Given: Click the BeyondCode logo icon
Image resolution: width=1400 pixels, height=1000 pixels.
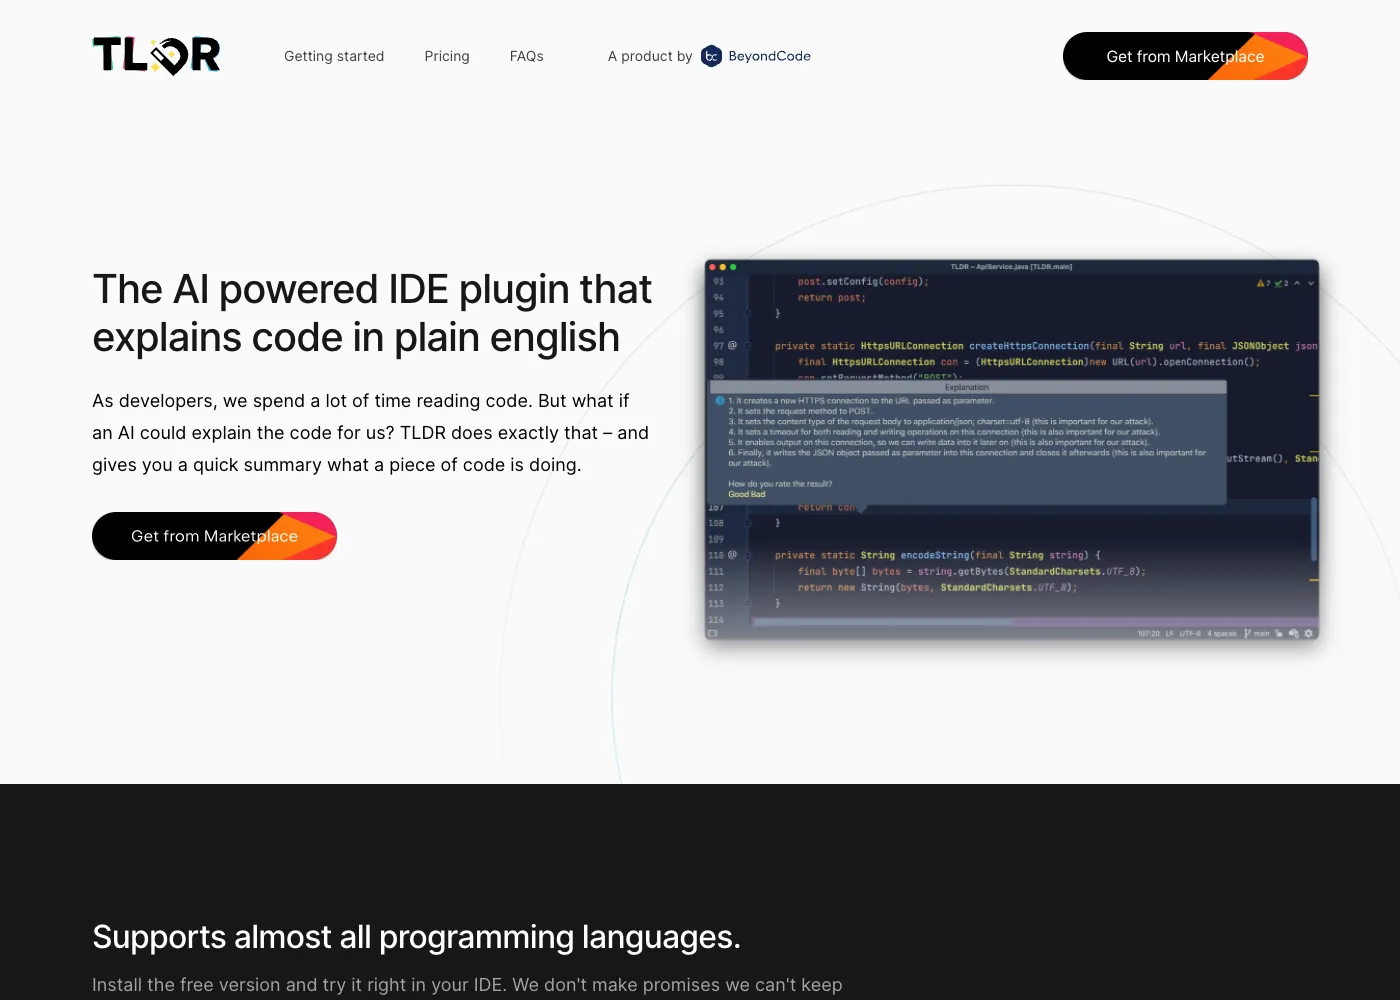Looking at the screenshot, I should 711,56.
